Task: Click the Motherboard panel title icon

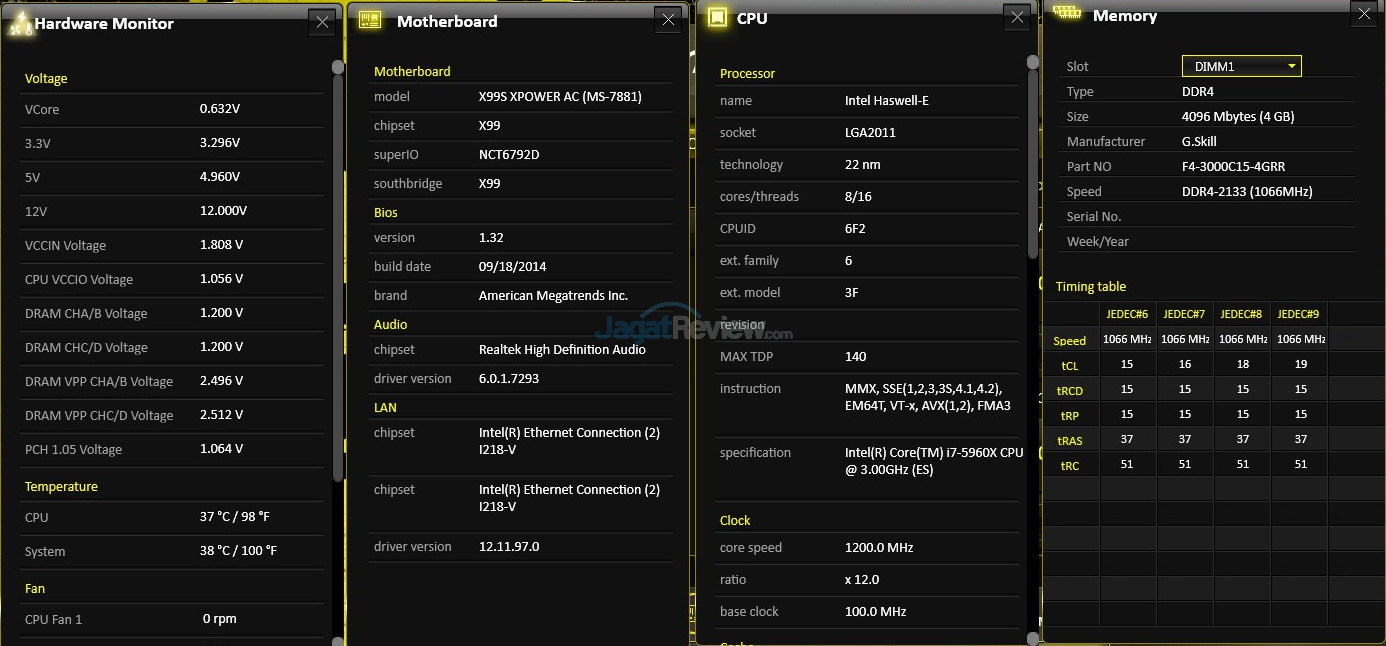Action: point(370,20)
